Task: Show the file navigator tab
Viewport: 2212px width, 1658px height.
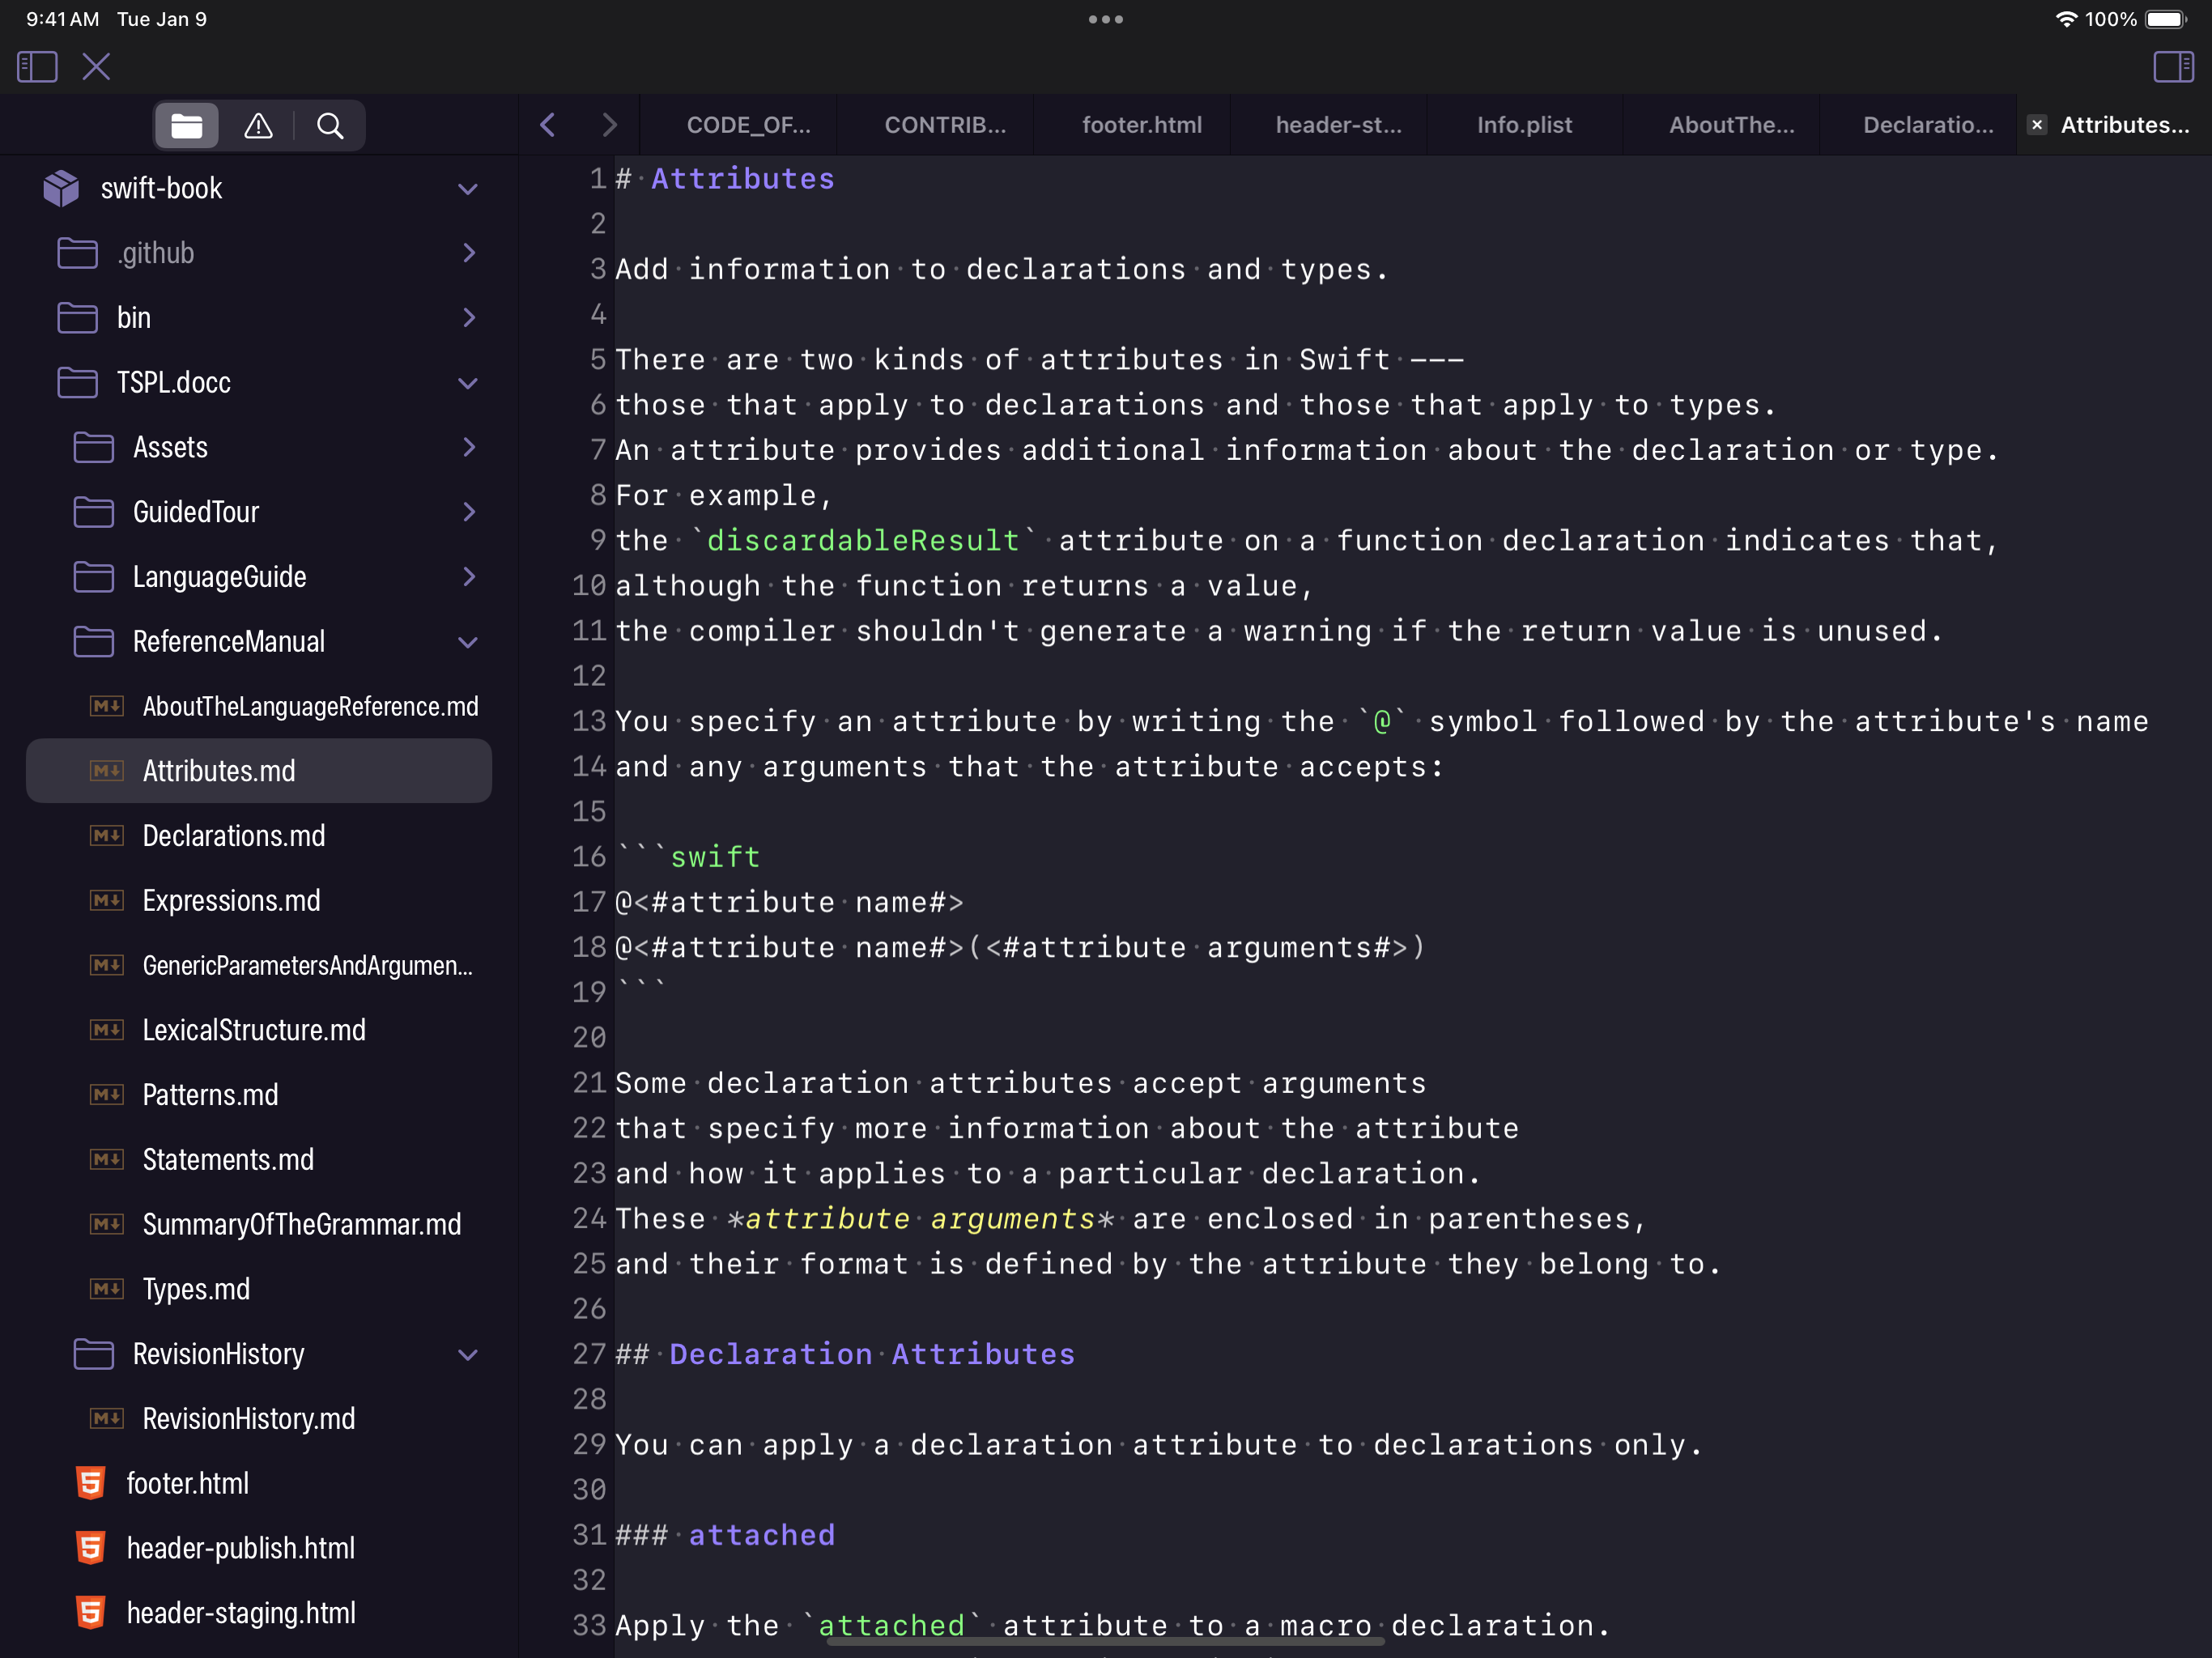Action: tap(187, 125)
